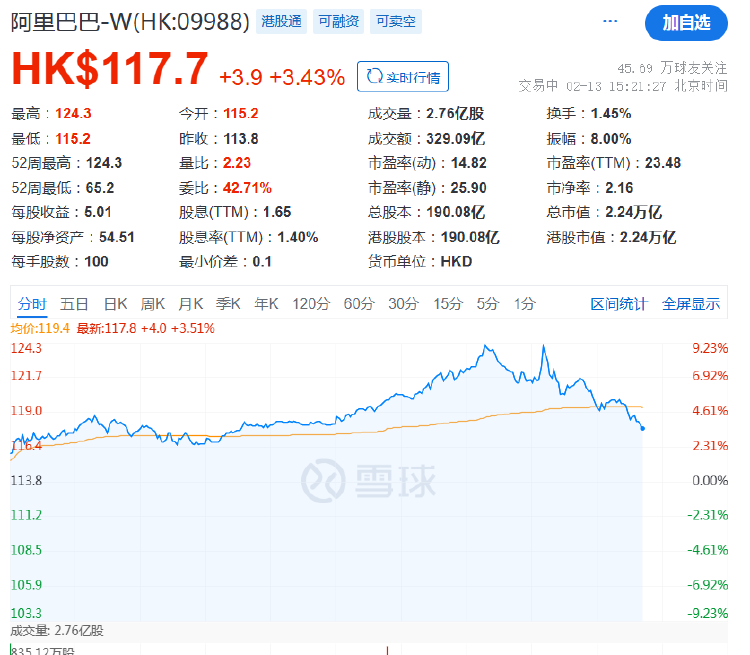Click the 总市值 value 2.24万亿

coord(633,211)
